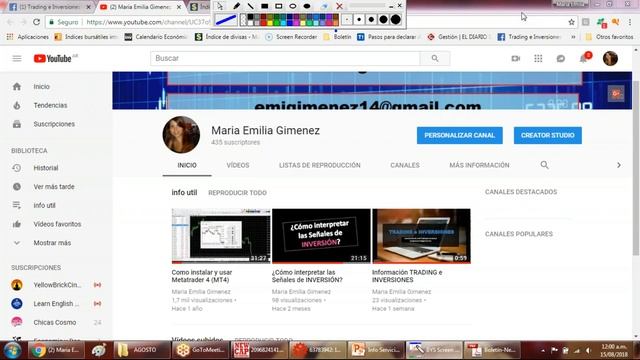
Task: Open Learn English subscription channel
Action: [x=56, y=304]
